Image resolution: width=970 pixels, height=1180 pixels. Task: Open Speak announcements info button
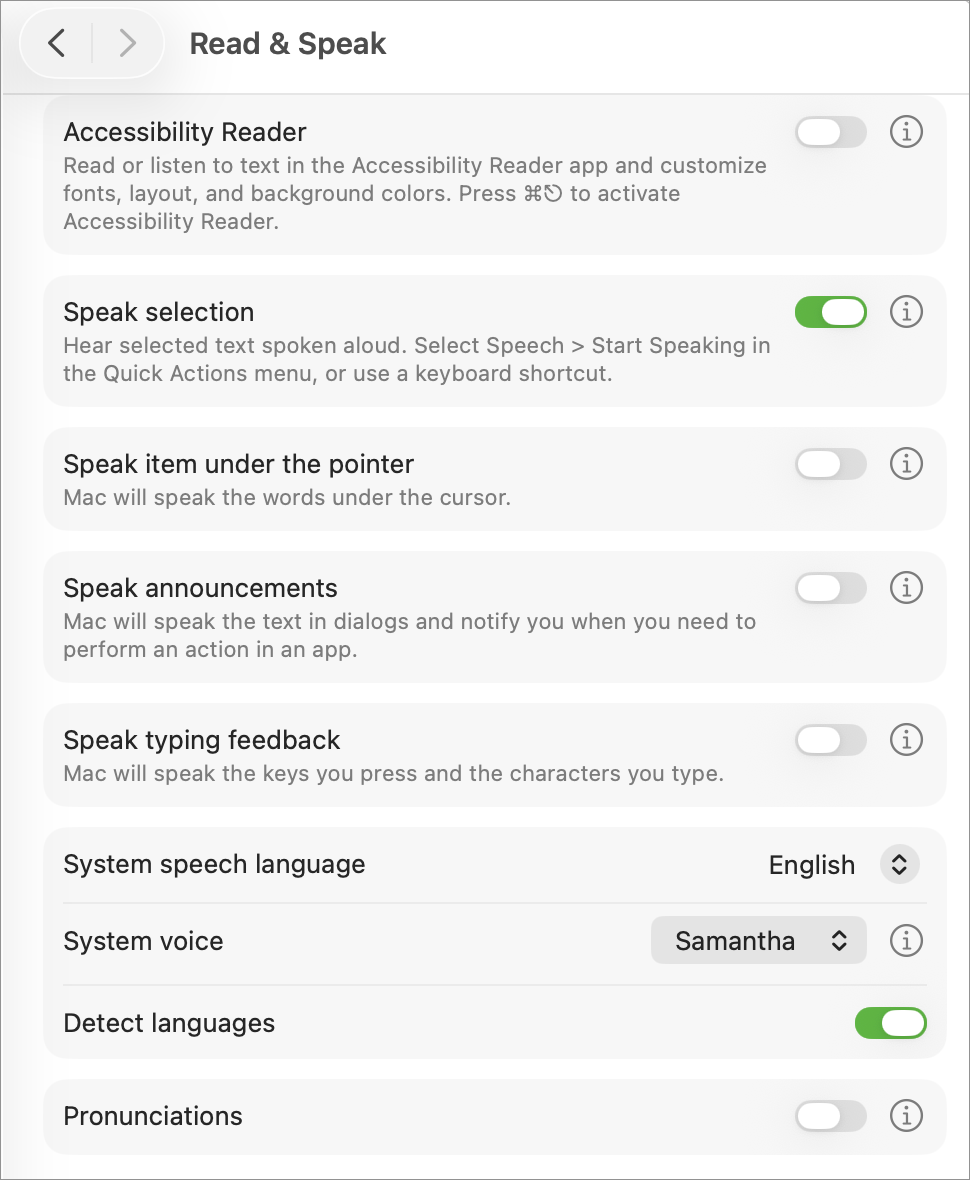906,588
